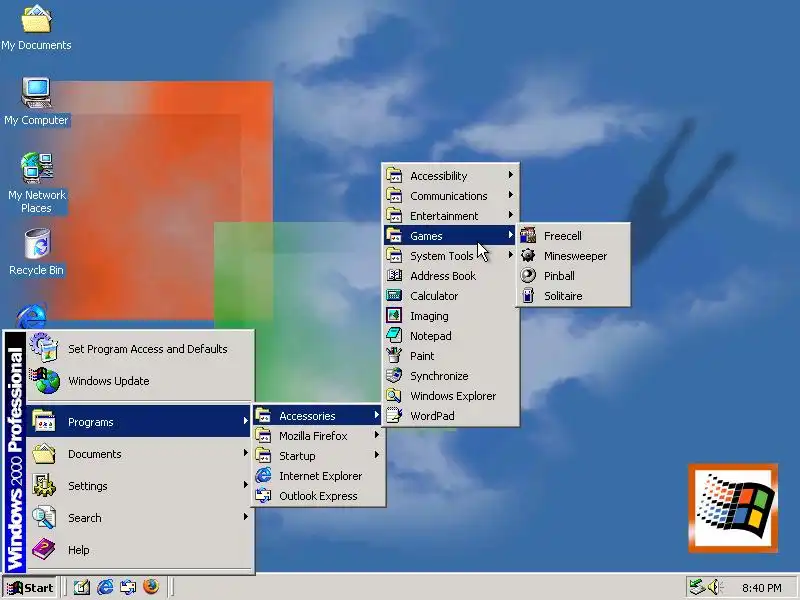This screenshot has width=800, height=600.
Task: Click the Set Program Access and Defaults icon
Action: point(44,348)
